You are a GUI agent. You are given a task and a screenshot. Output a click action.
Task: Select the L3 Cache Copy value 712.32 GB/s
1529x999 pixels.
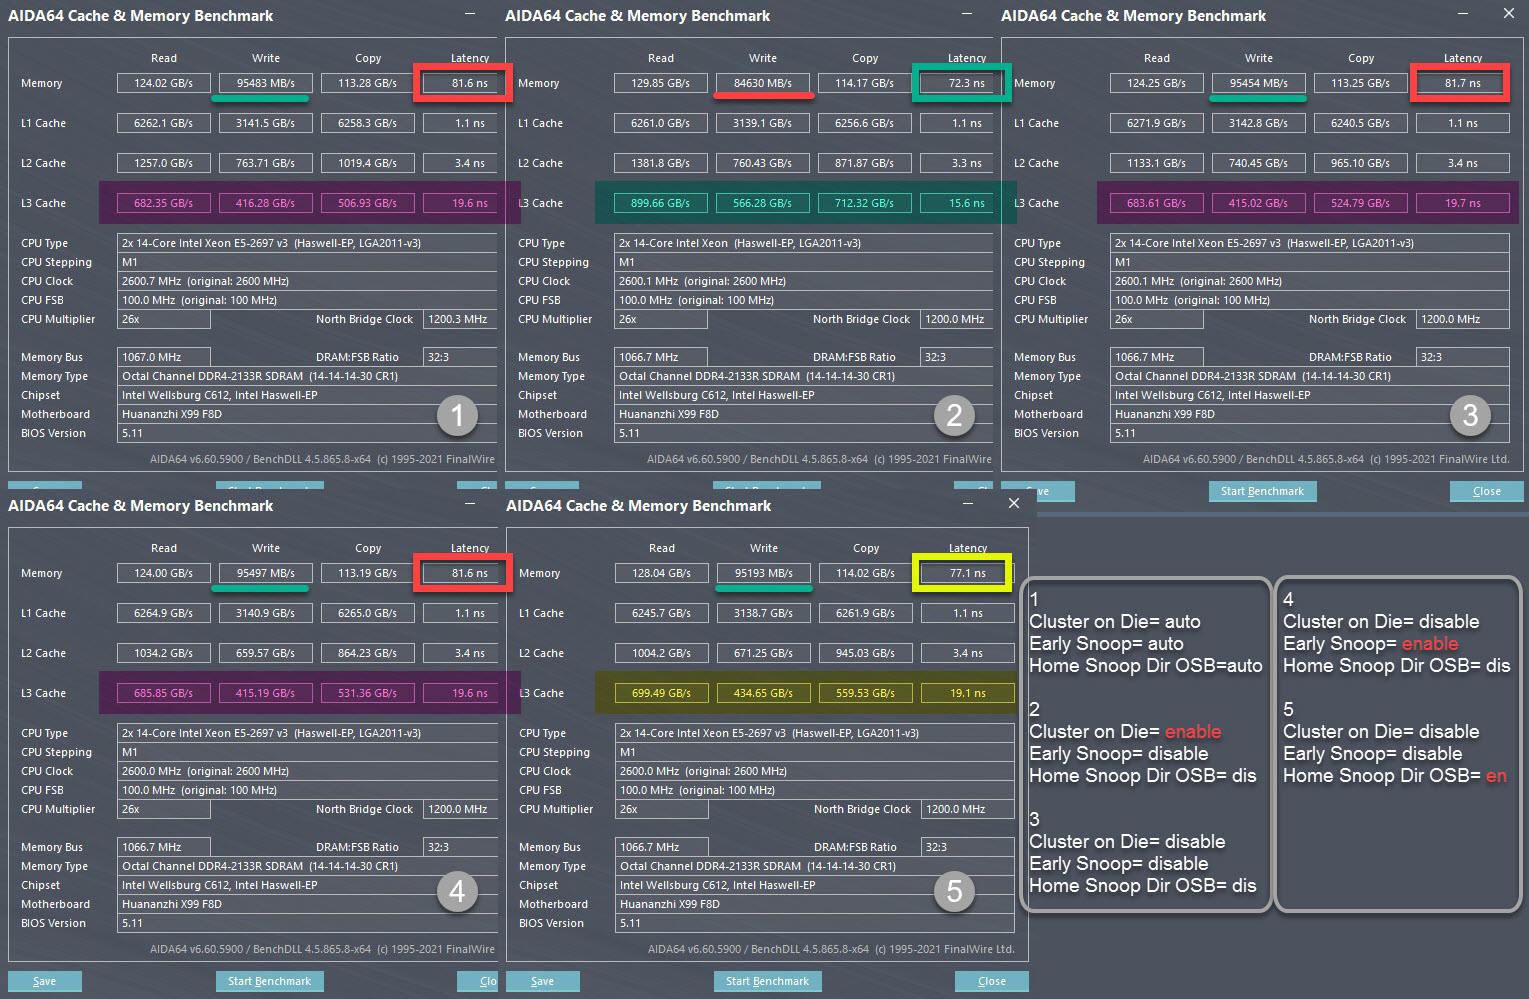click(864, 203)
